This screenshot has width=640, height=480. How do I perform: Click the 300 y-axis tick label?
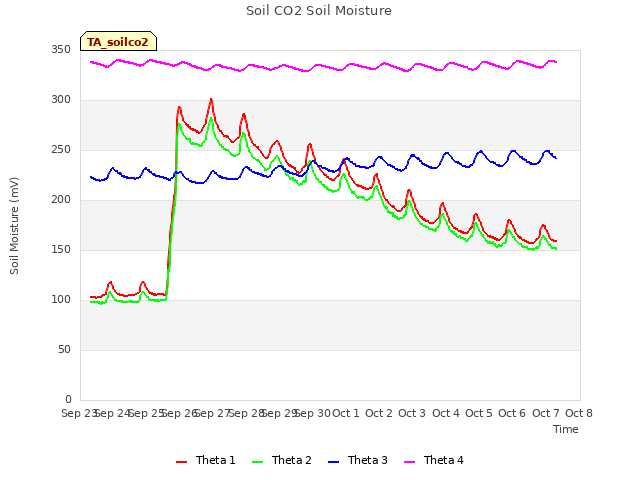[61, 100]
